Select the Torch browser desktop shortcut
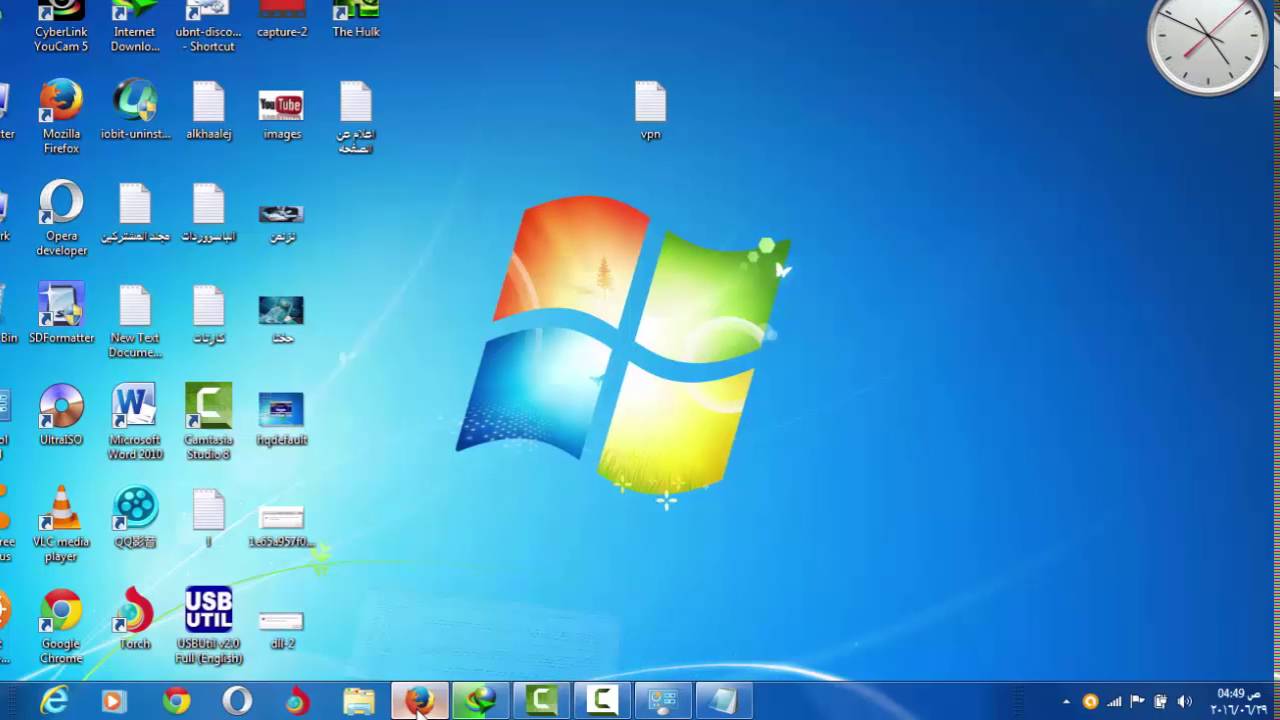This screenshot has width=1280, height=720. [135, 620]
